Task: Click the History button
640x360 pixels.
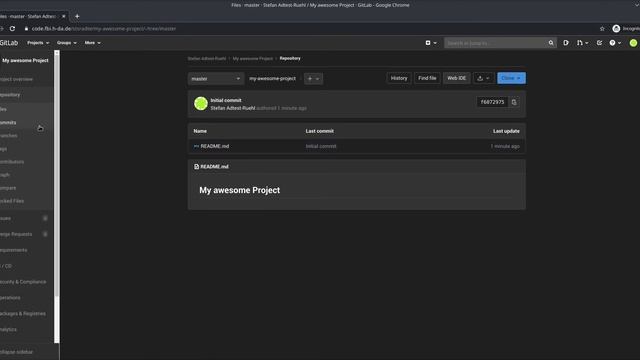Action: pos(399,78)
